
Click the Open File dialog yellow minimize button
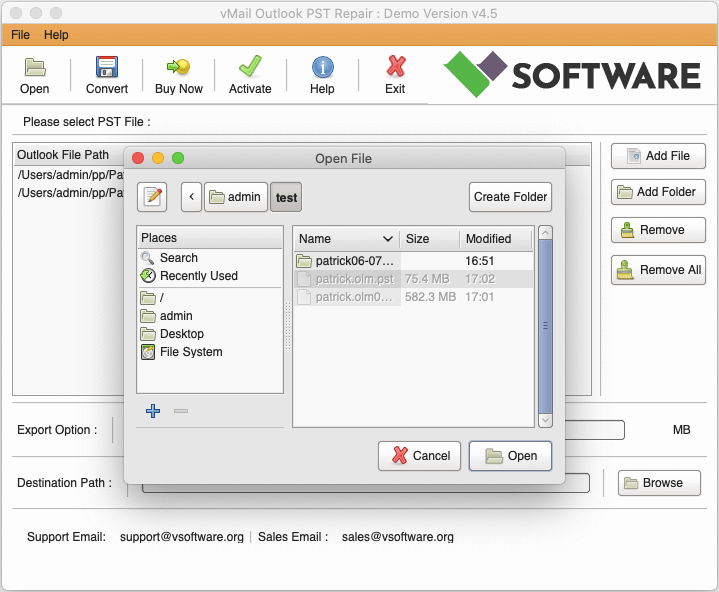158,158
